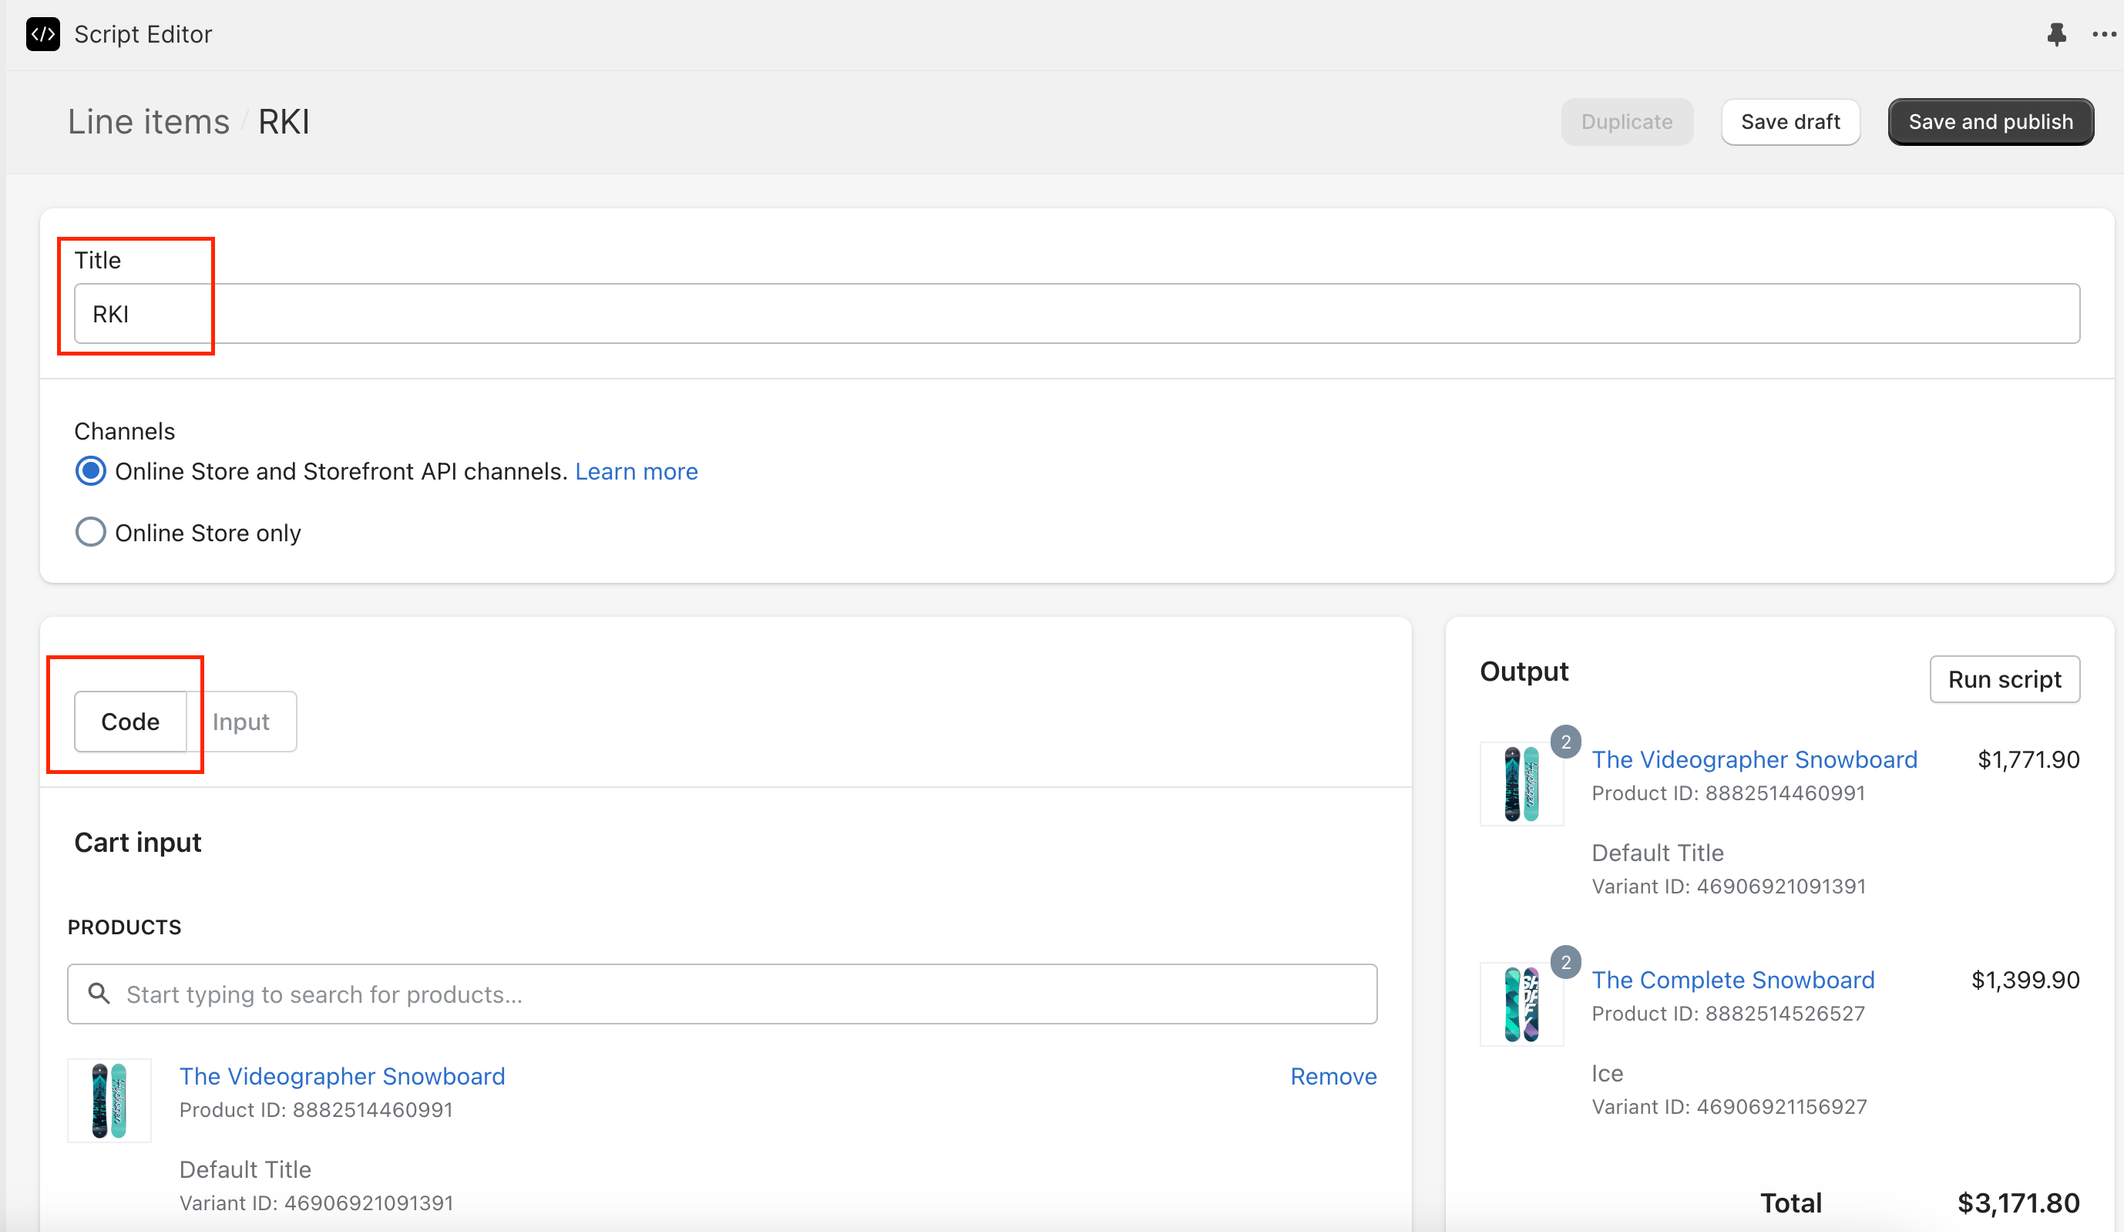This screenshot has width=2124, height=1232.
Task: Click Save and publish button
Action: [1990, 122]
